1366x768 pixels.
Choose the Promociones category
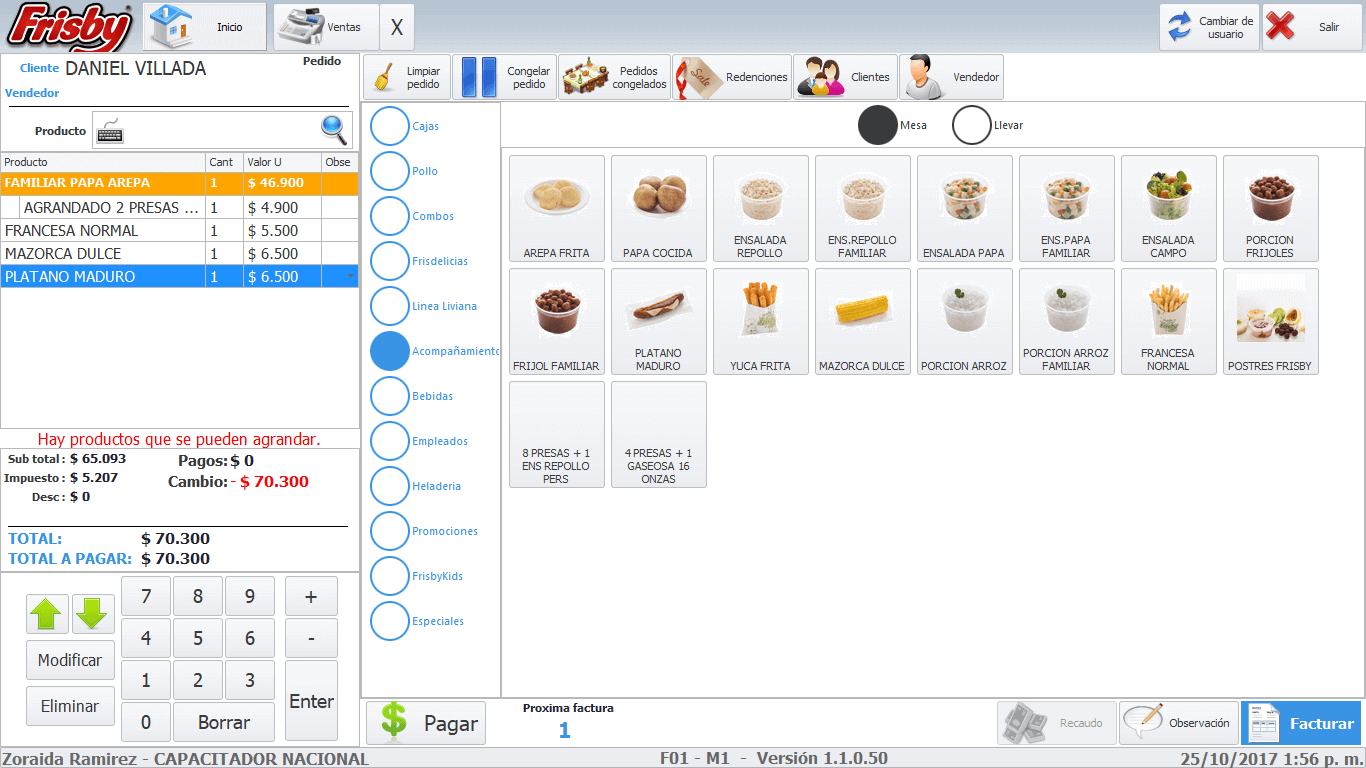point(390,531)
